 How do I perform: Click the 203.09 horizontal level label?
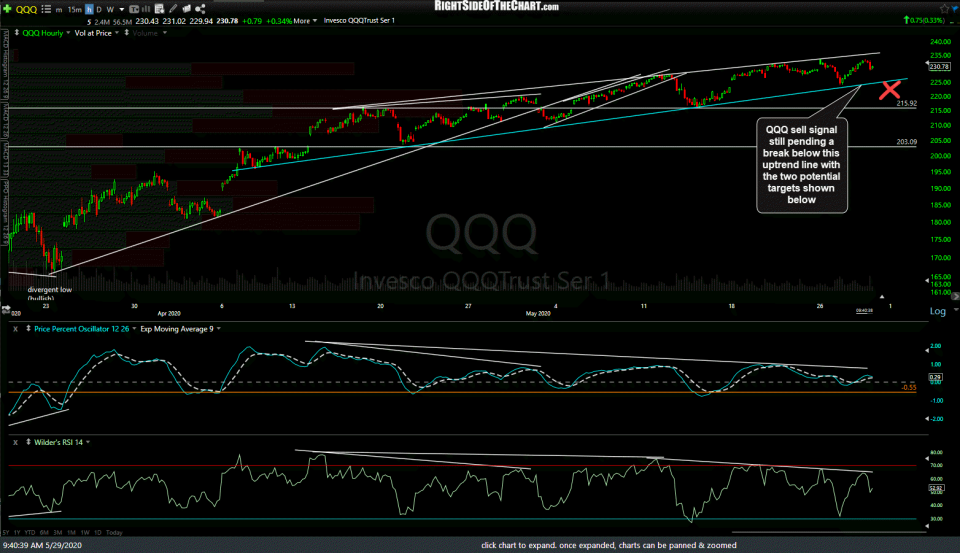pyautogui.click(x=906, y=141)
